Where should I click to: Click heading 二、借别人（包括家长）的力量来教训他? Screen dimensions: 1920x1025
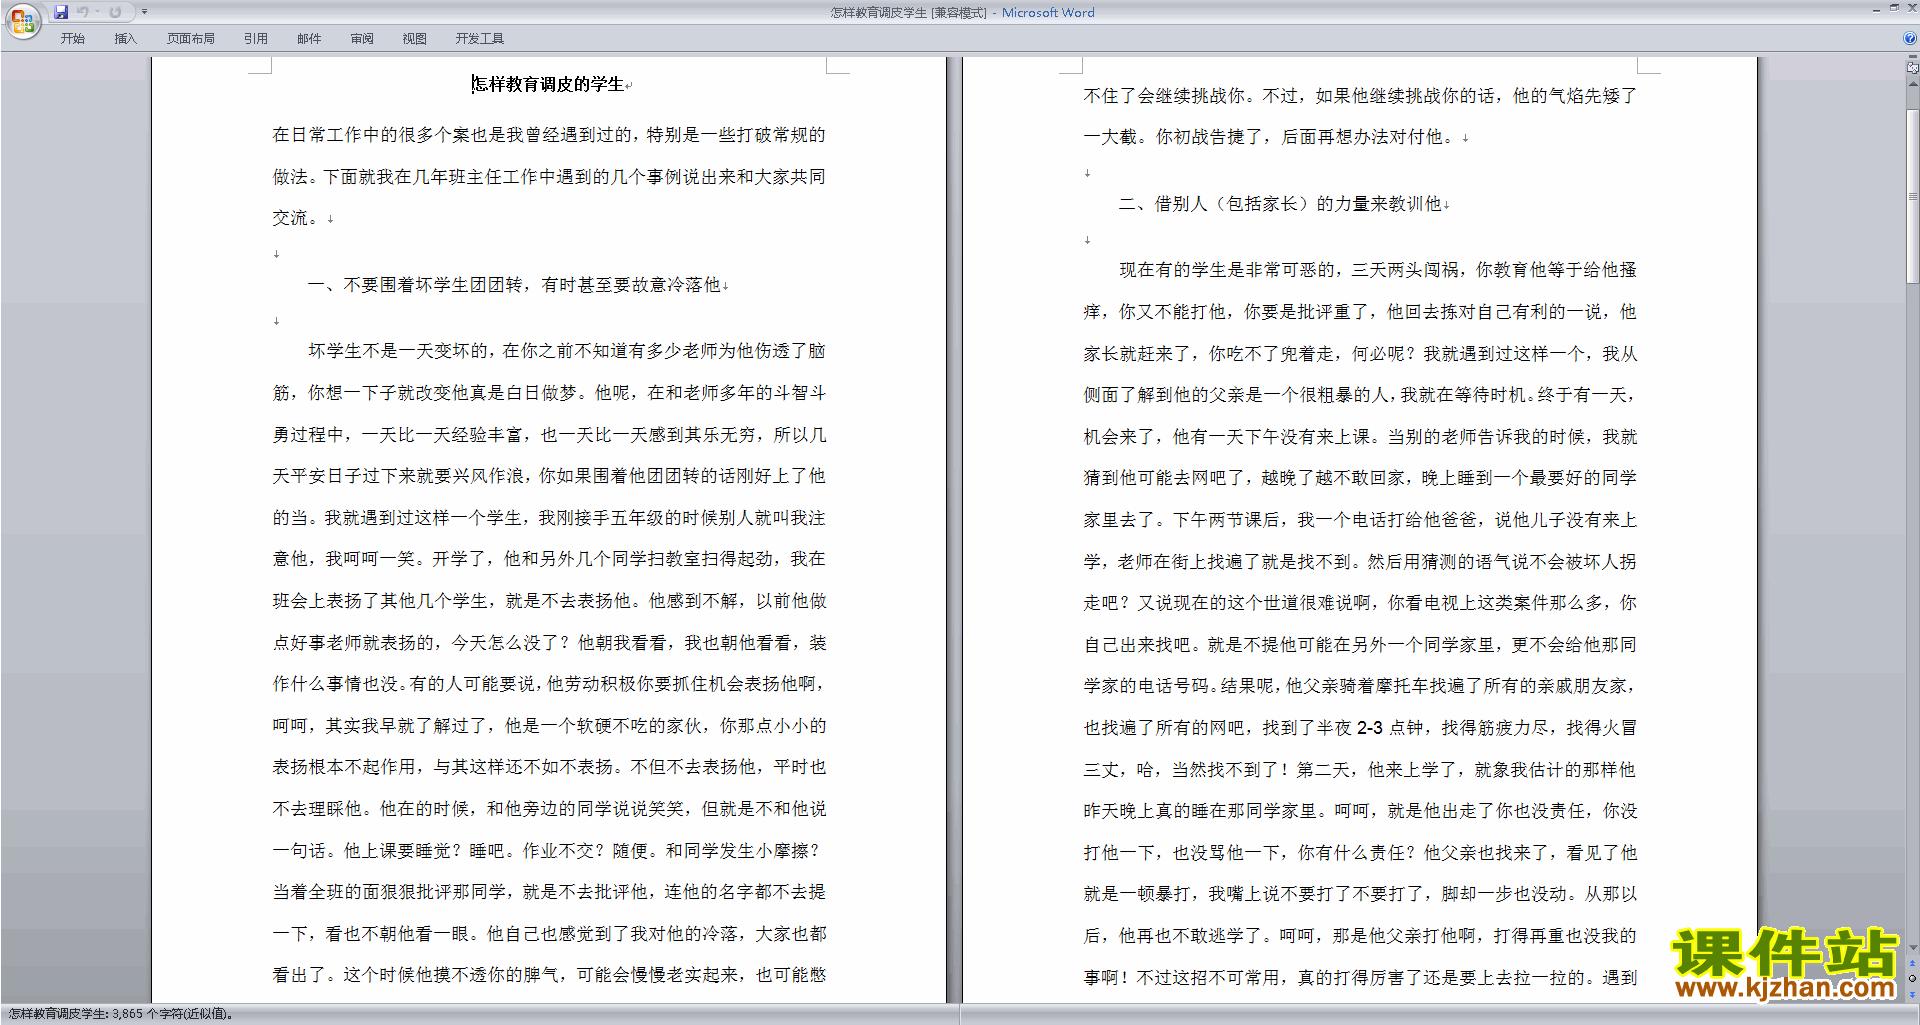tap(1280, 204)
